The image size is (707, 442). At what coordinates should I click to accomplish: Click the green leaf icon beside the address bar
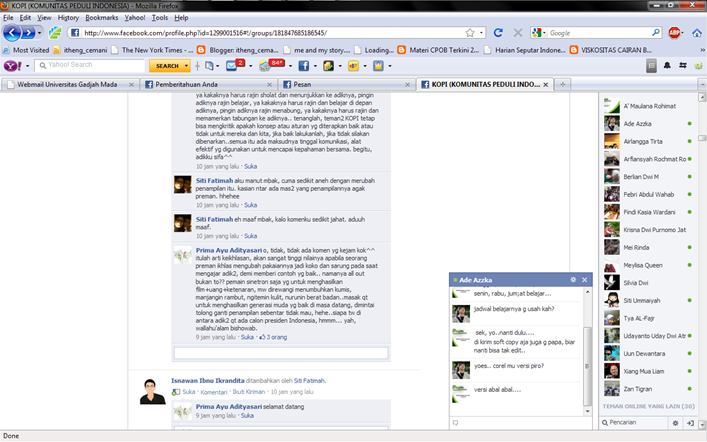tap(55, 33)
